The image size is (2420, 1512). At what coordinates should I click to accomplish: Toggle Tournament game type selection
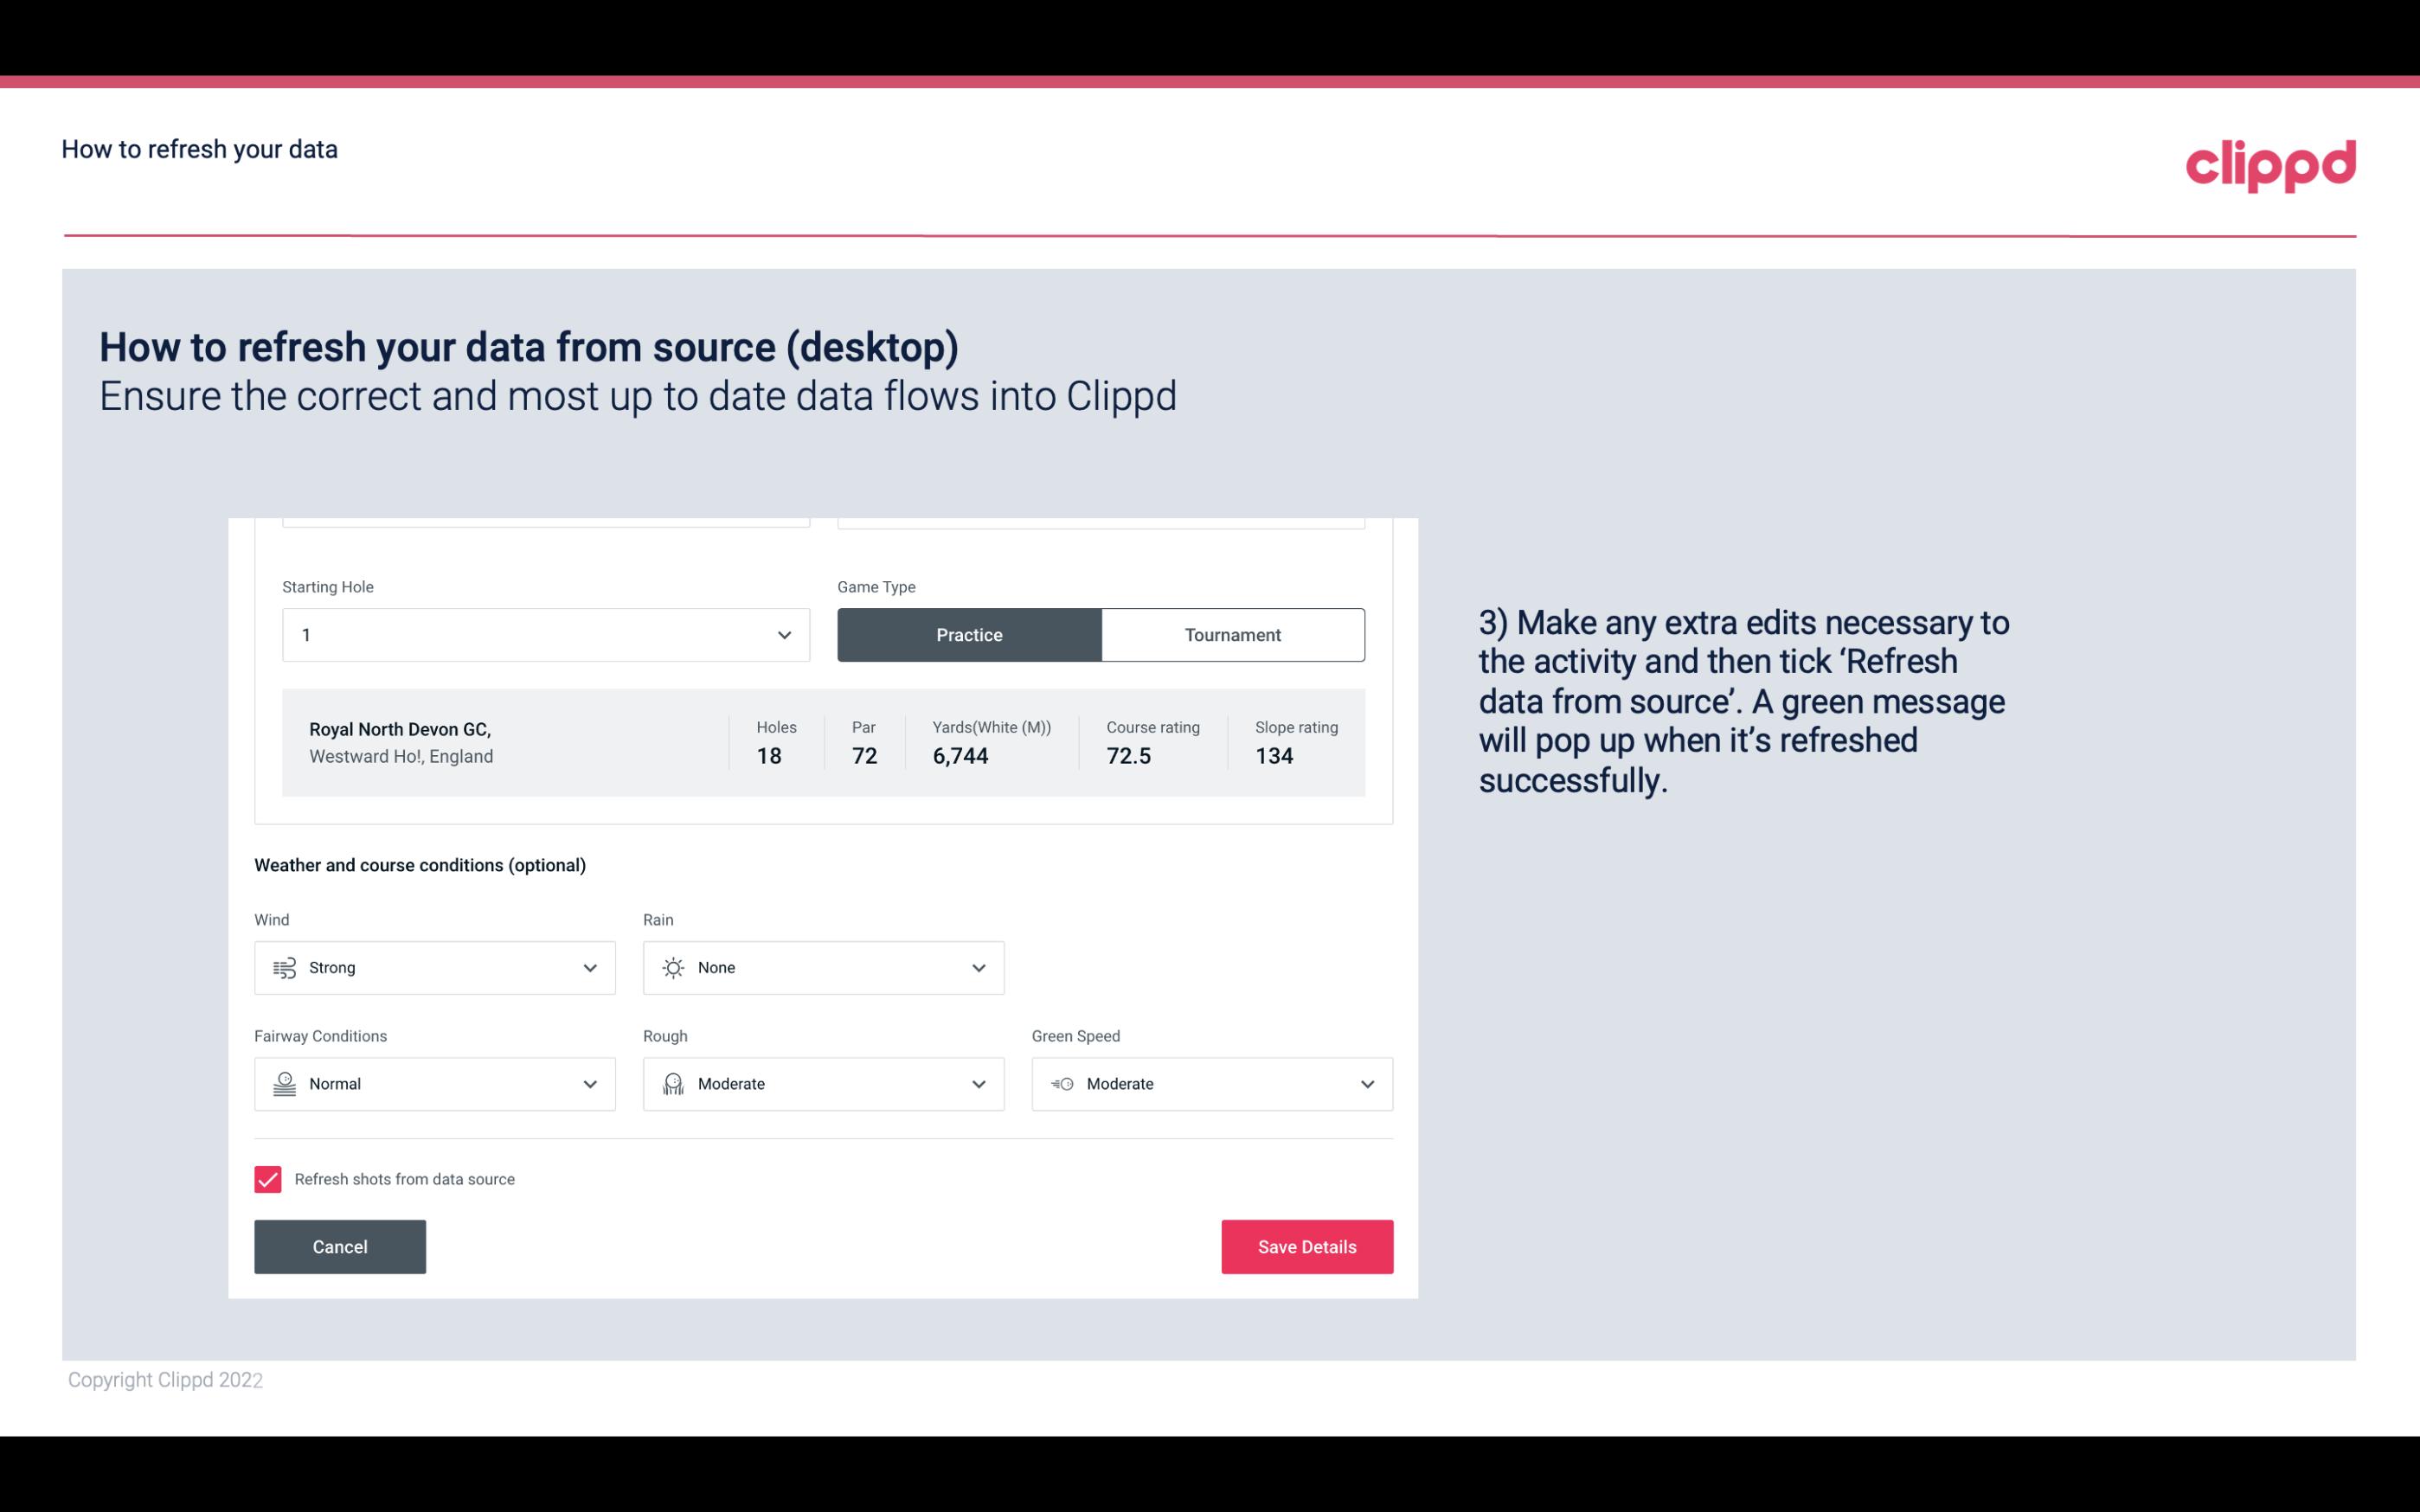(1232, 634)
